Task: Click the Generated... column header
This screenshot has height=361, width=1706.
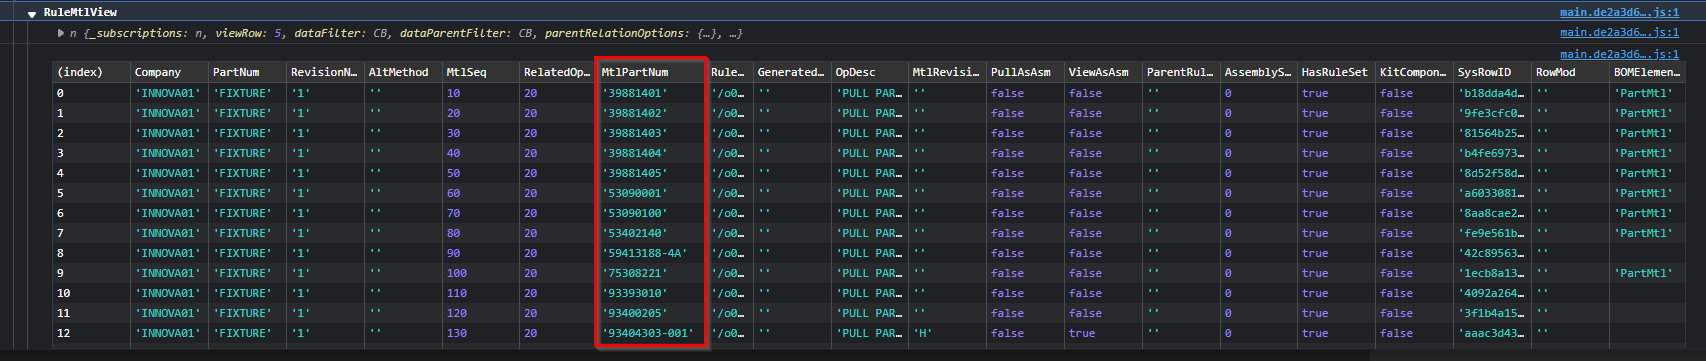Action: [x=793, y=72]
